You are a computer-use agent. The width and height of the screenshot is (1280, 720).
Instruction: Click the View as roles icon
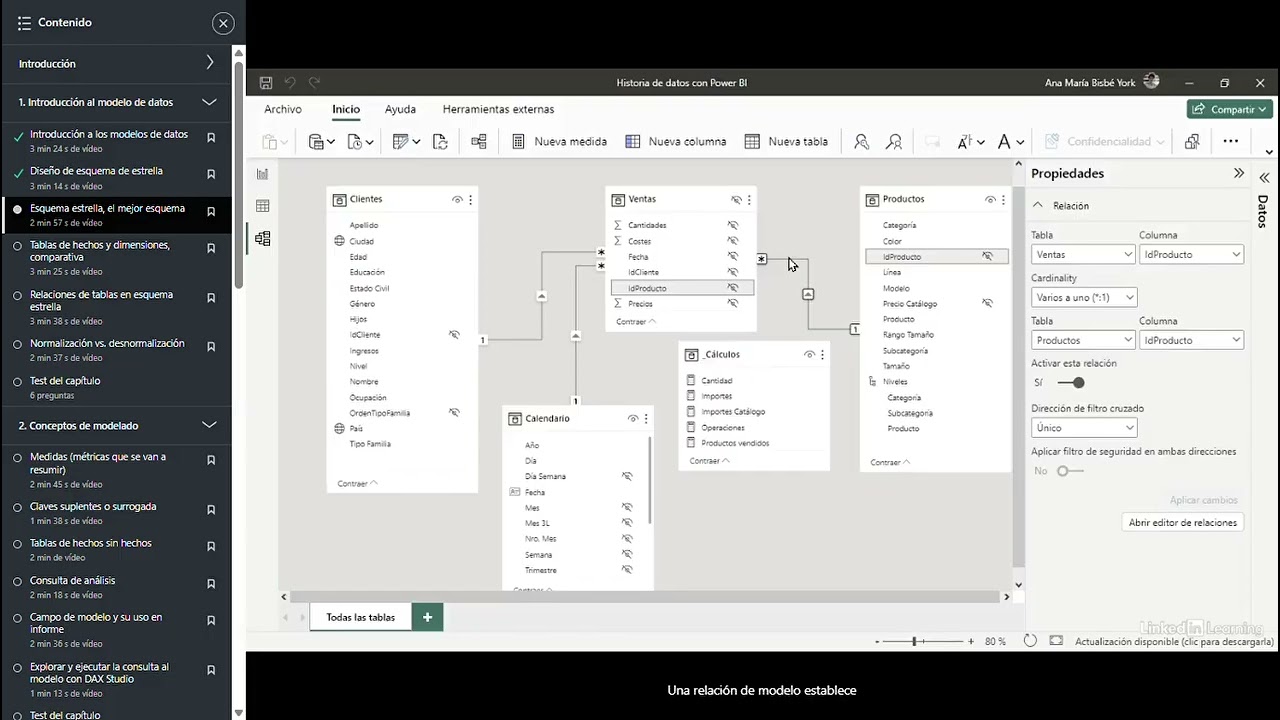894,142
